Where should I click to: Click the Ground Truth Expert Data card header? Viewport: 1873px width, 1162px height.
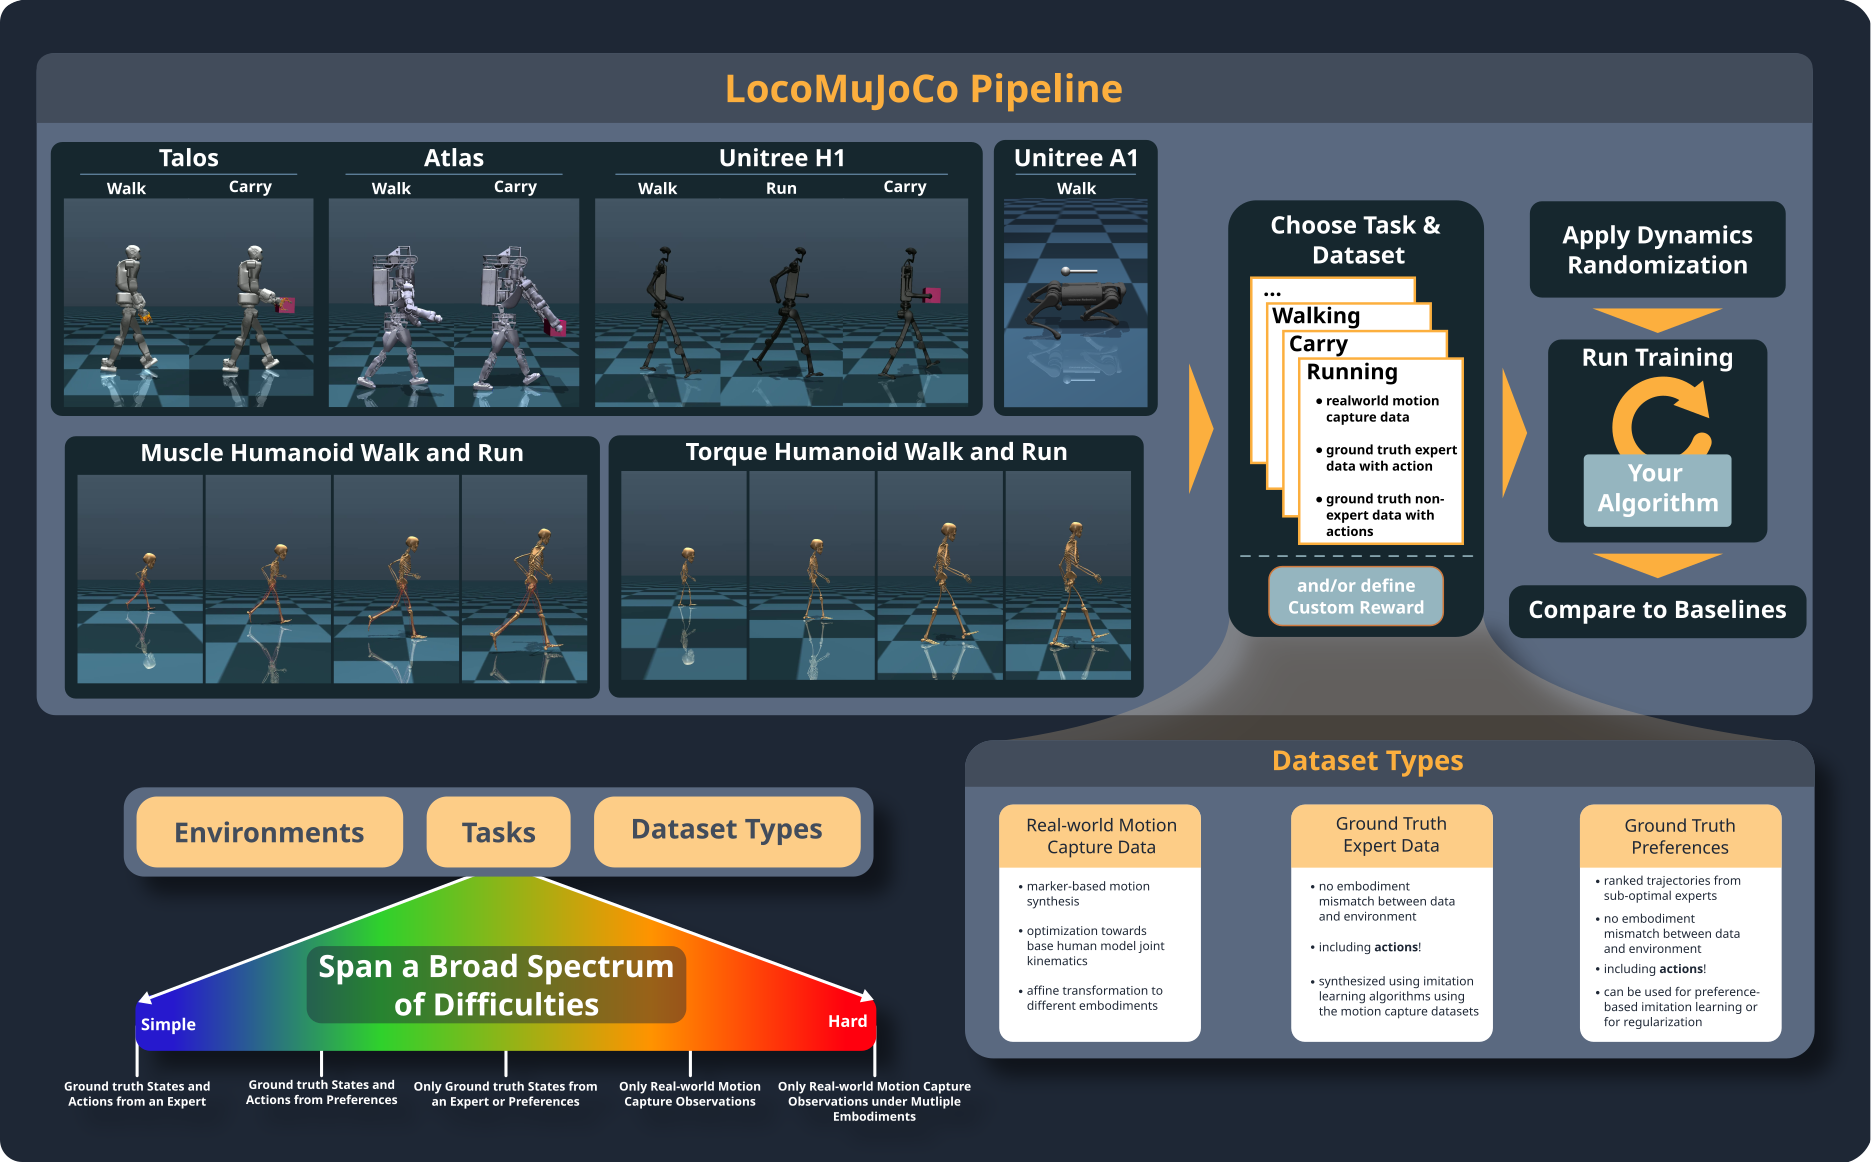[x=1391, y=835]
